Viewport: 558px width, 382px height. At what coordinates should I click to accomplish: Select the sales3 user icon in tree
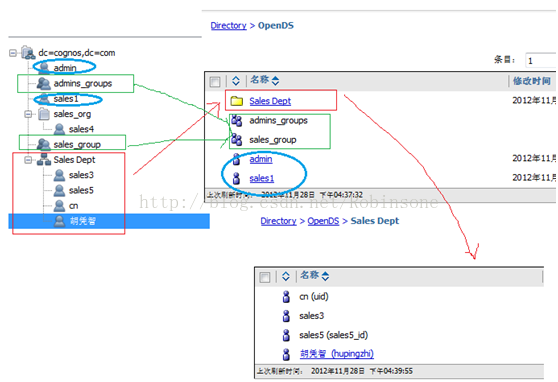pos(59,175)
